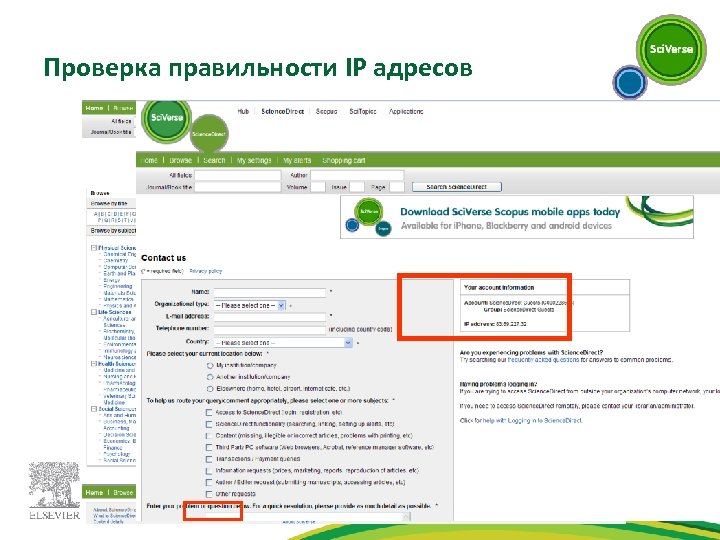The image size is (720, 540).
Task: Check the Third Party PC software checkbox
Action: click(209, 447)
